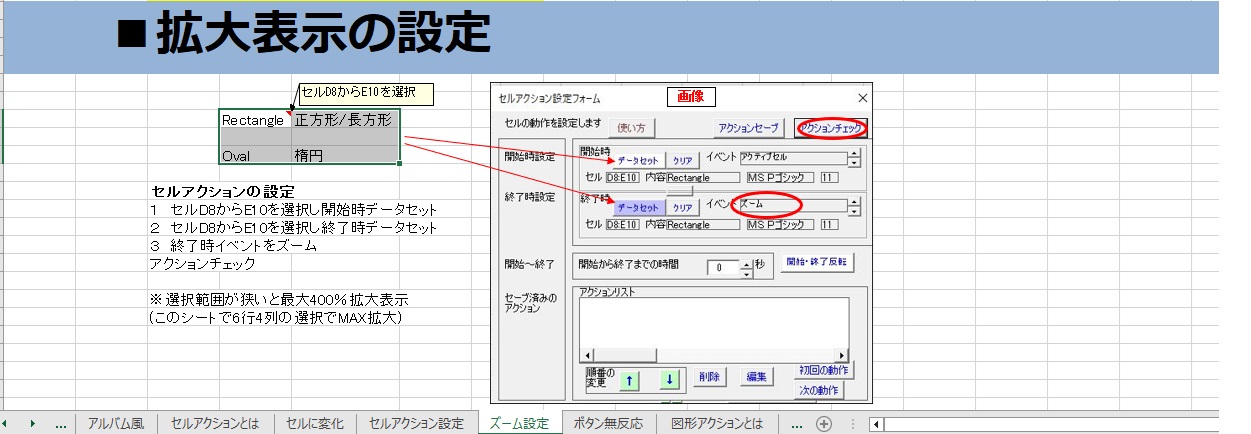1251x434 pixels.
Task: Run アクションチェック button
Action: click(x=830, y=129)
